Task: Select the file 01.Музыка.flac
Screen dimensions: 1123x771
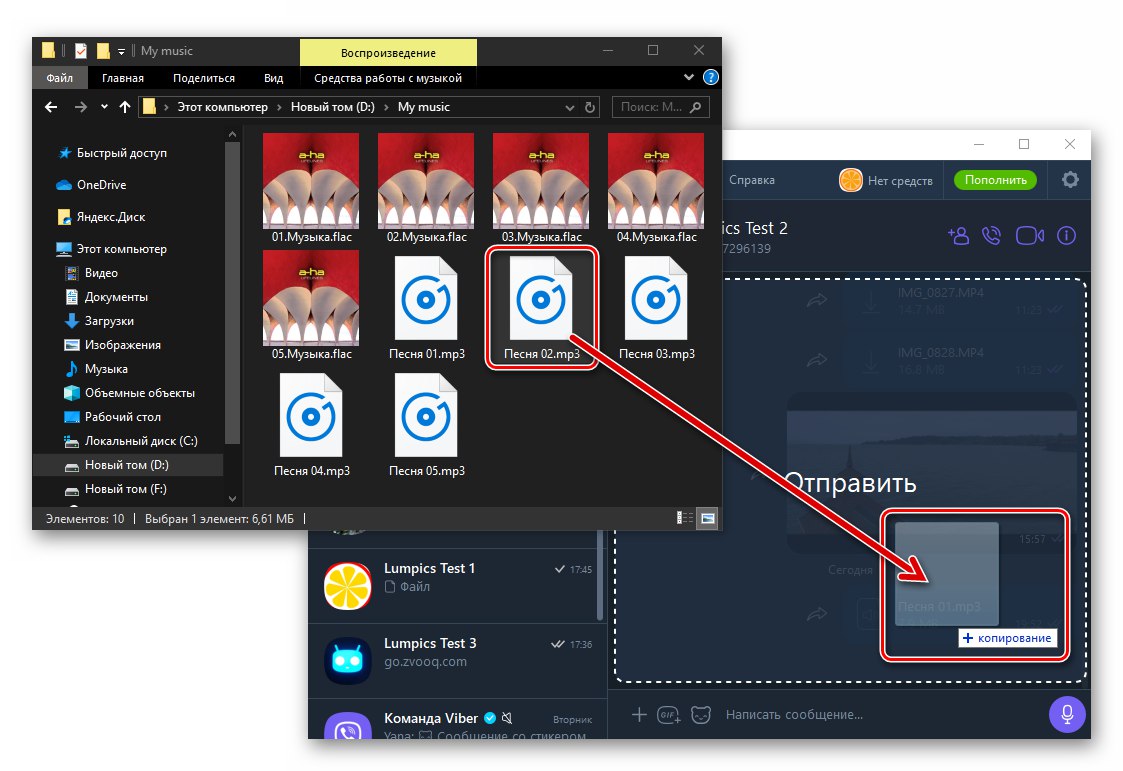Action: coord(312,189)
